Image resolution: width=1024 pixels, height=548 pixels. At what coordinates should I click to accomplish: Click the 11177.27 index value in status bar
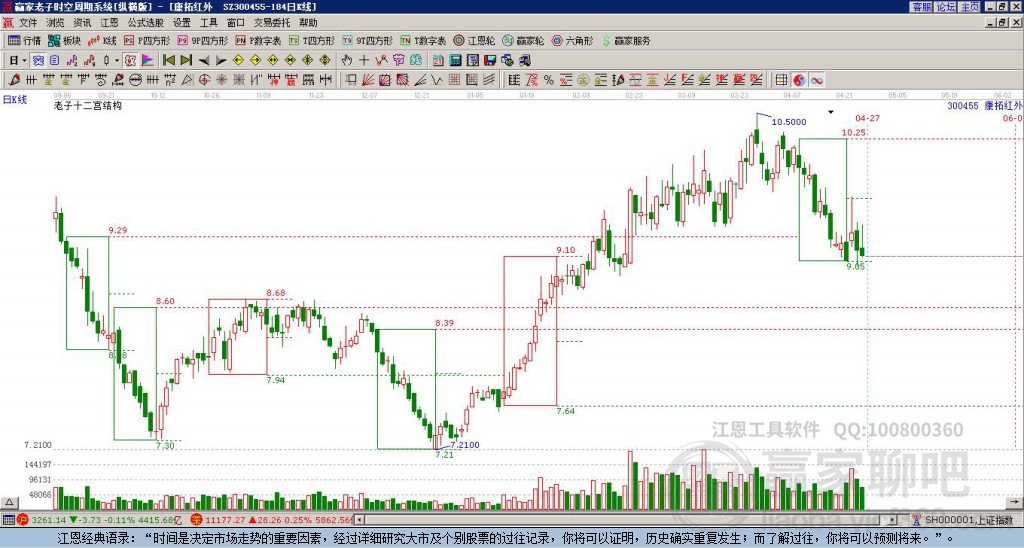[x=225, y=520]
